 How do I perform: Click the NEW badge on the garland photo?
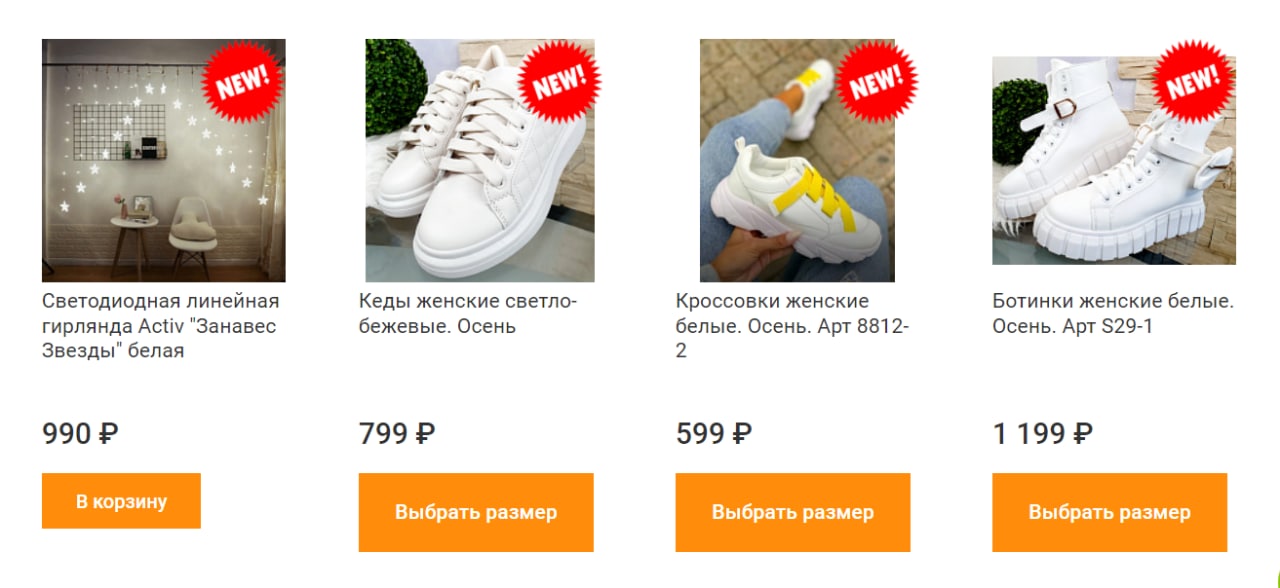pos(243,82)
